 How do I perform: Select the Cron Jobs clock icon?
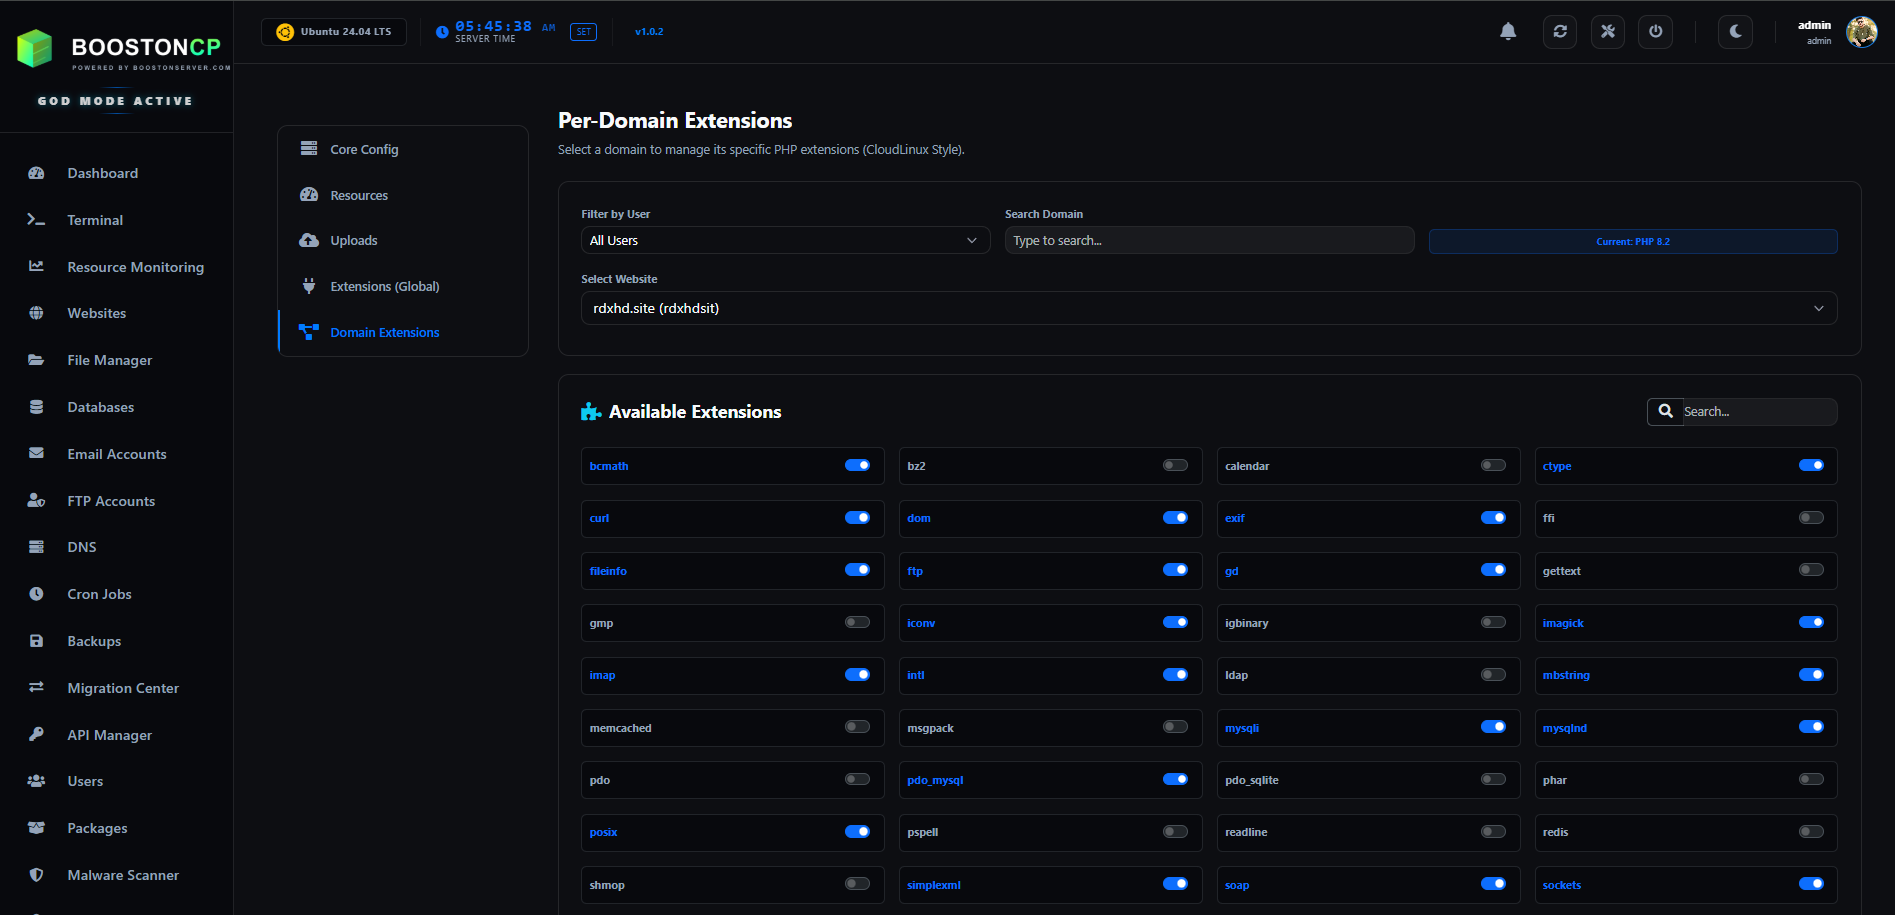(36, 593)
